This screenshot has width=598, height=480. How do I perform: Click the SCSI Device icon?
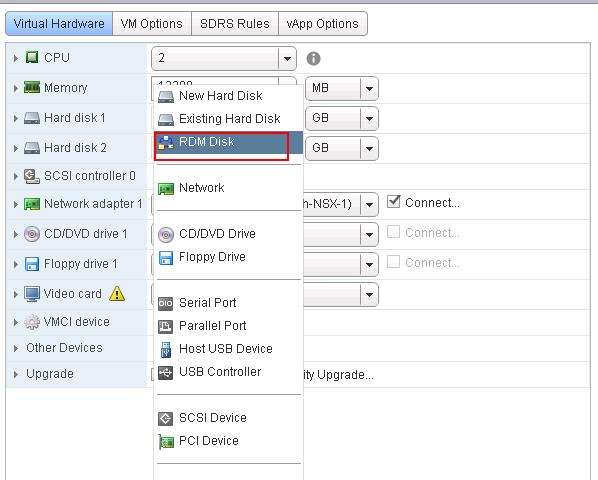(166, 418)
